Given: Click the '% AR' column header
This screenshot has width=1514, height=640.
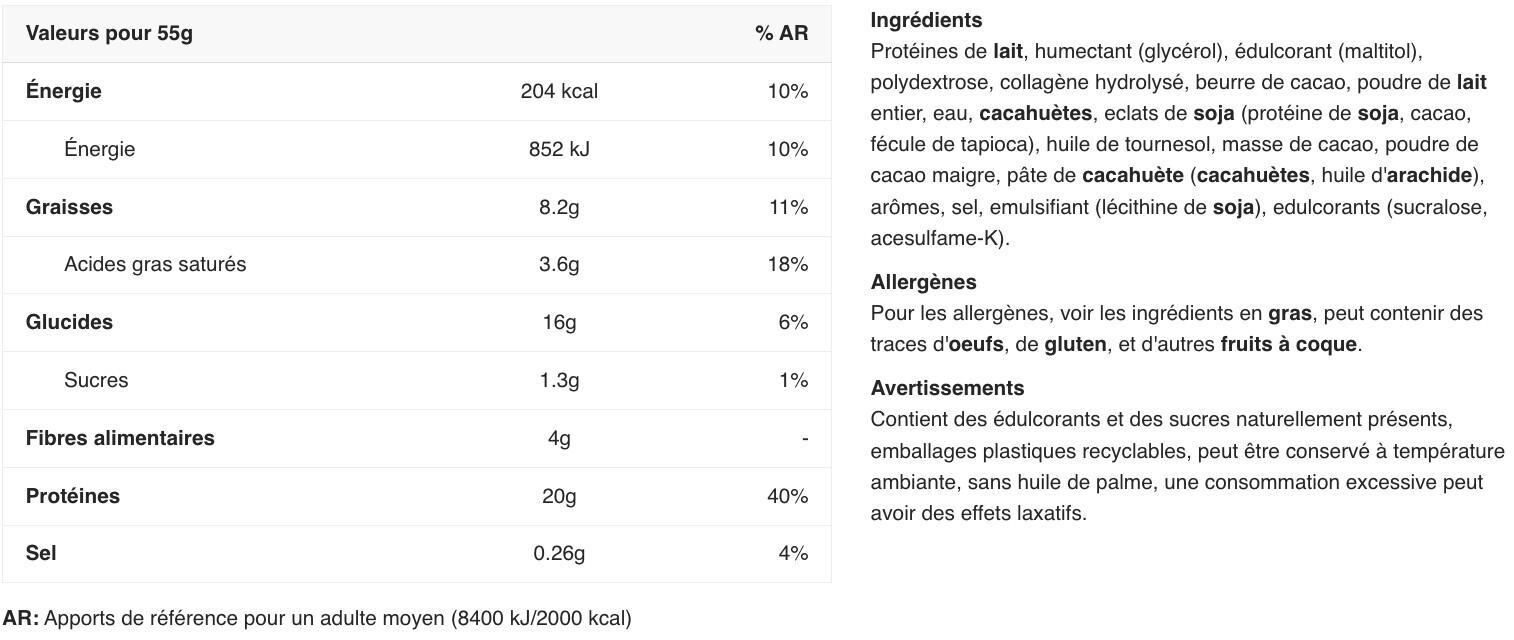Looking at the screenshot, I should (781, 33).
